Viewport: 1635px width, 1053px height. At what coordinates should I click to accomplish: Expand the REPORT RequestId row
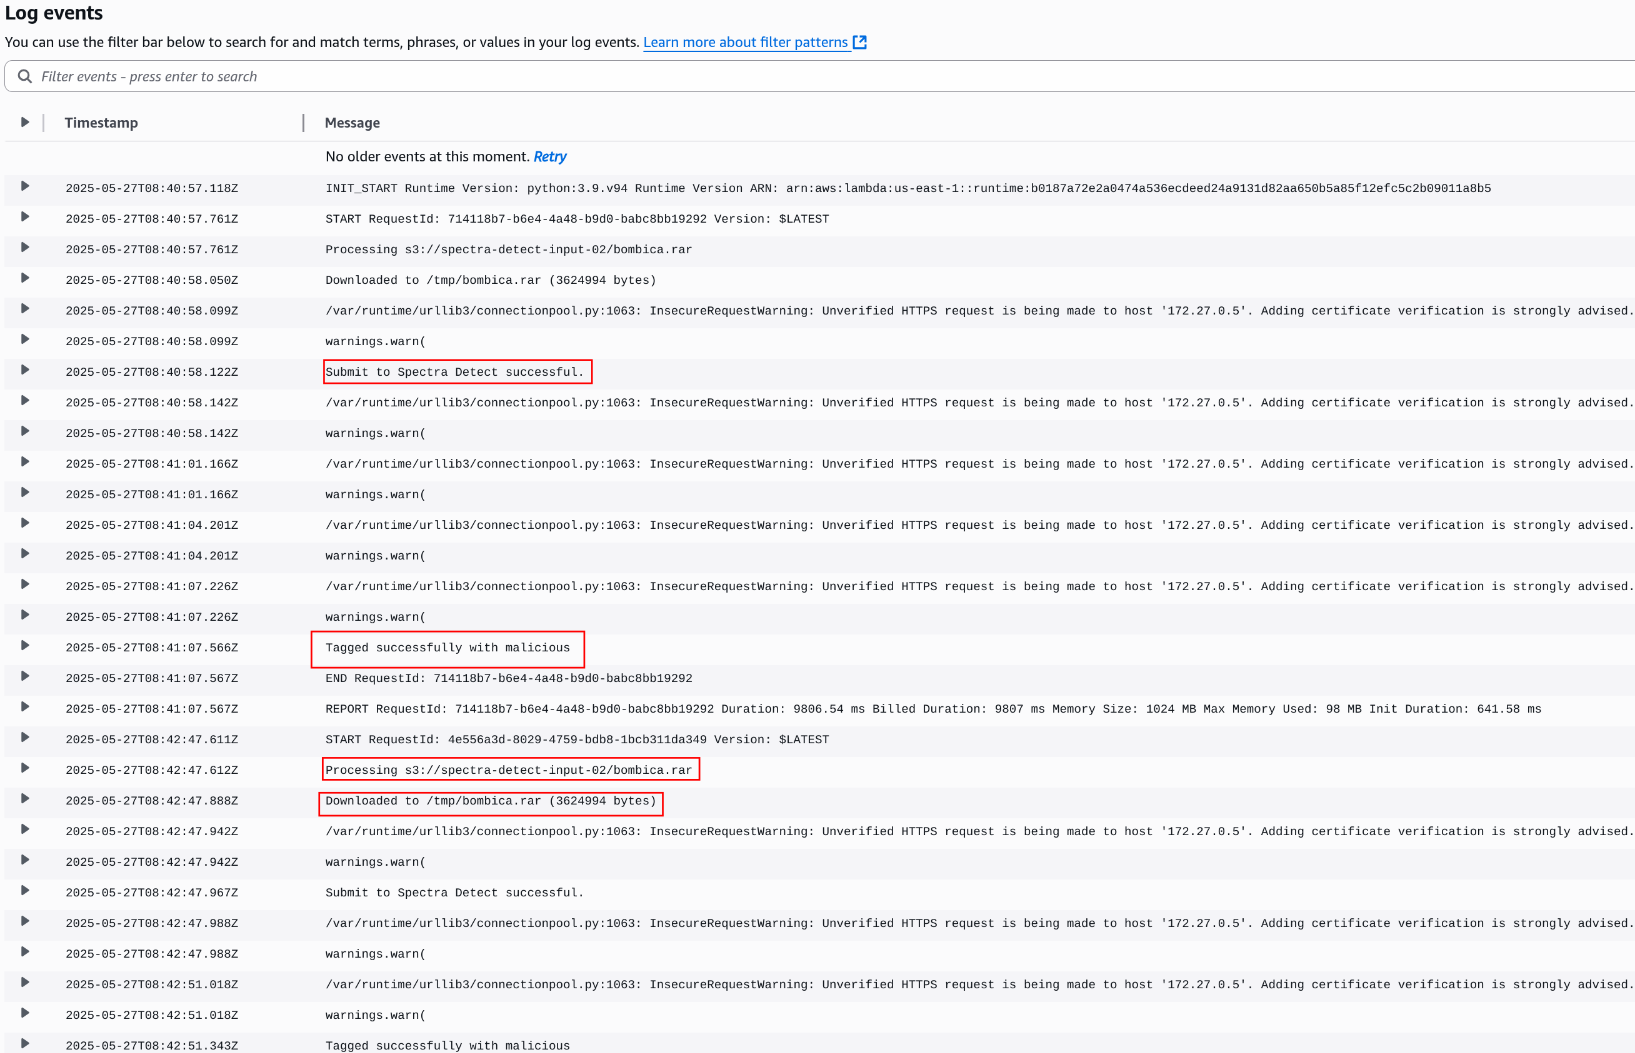25,707
